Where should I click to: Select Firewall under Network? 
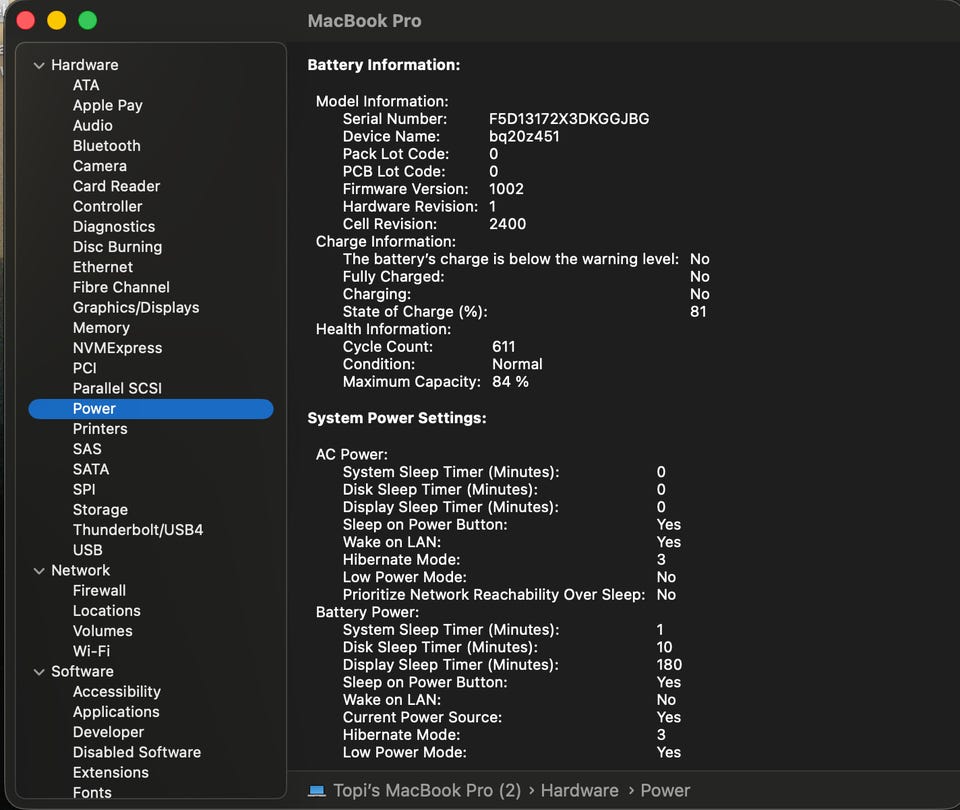[x=99, y=590]
